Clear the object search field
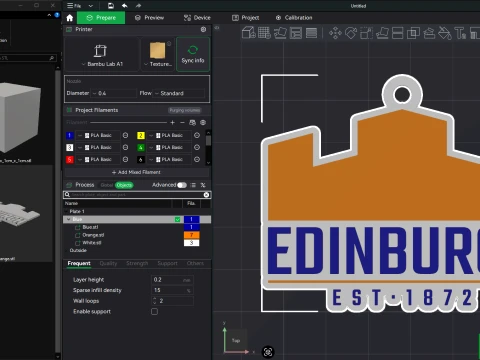 pos(206,195)
